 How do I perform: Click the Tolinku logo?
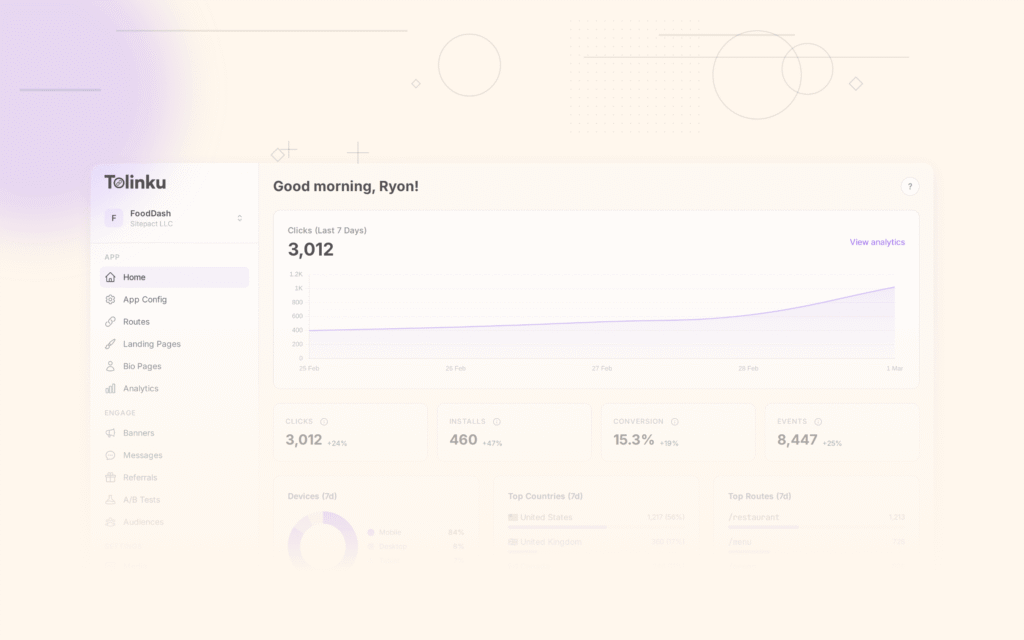pos(135,182)
